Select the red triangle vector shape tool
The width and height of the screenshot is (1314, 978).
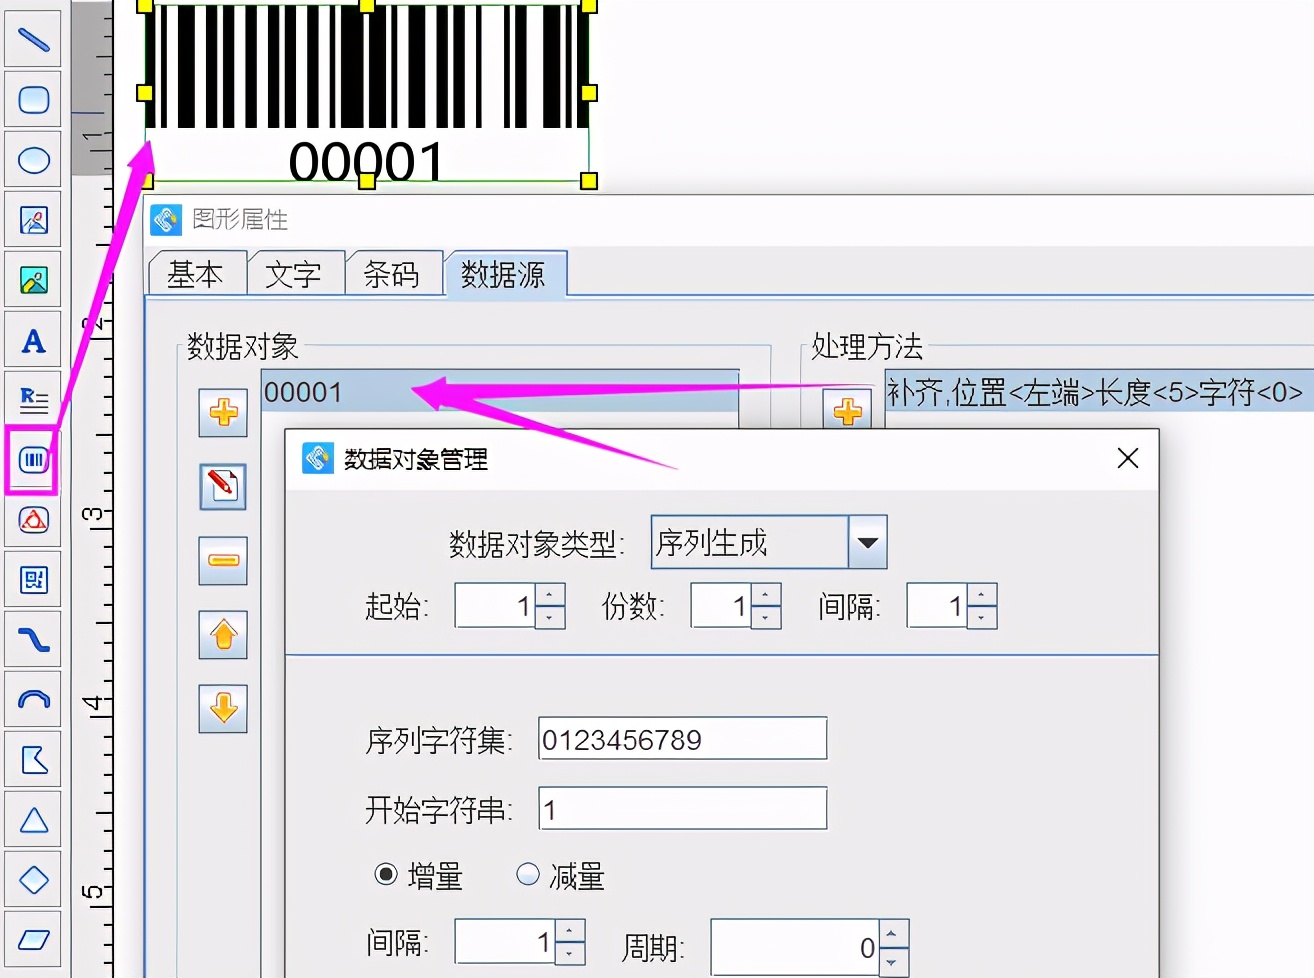(x=33, y=520)
